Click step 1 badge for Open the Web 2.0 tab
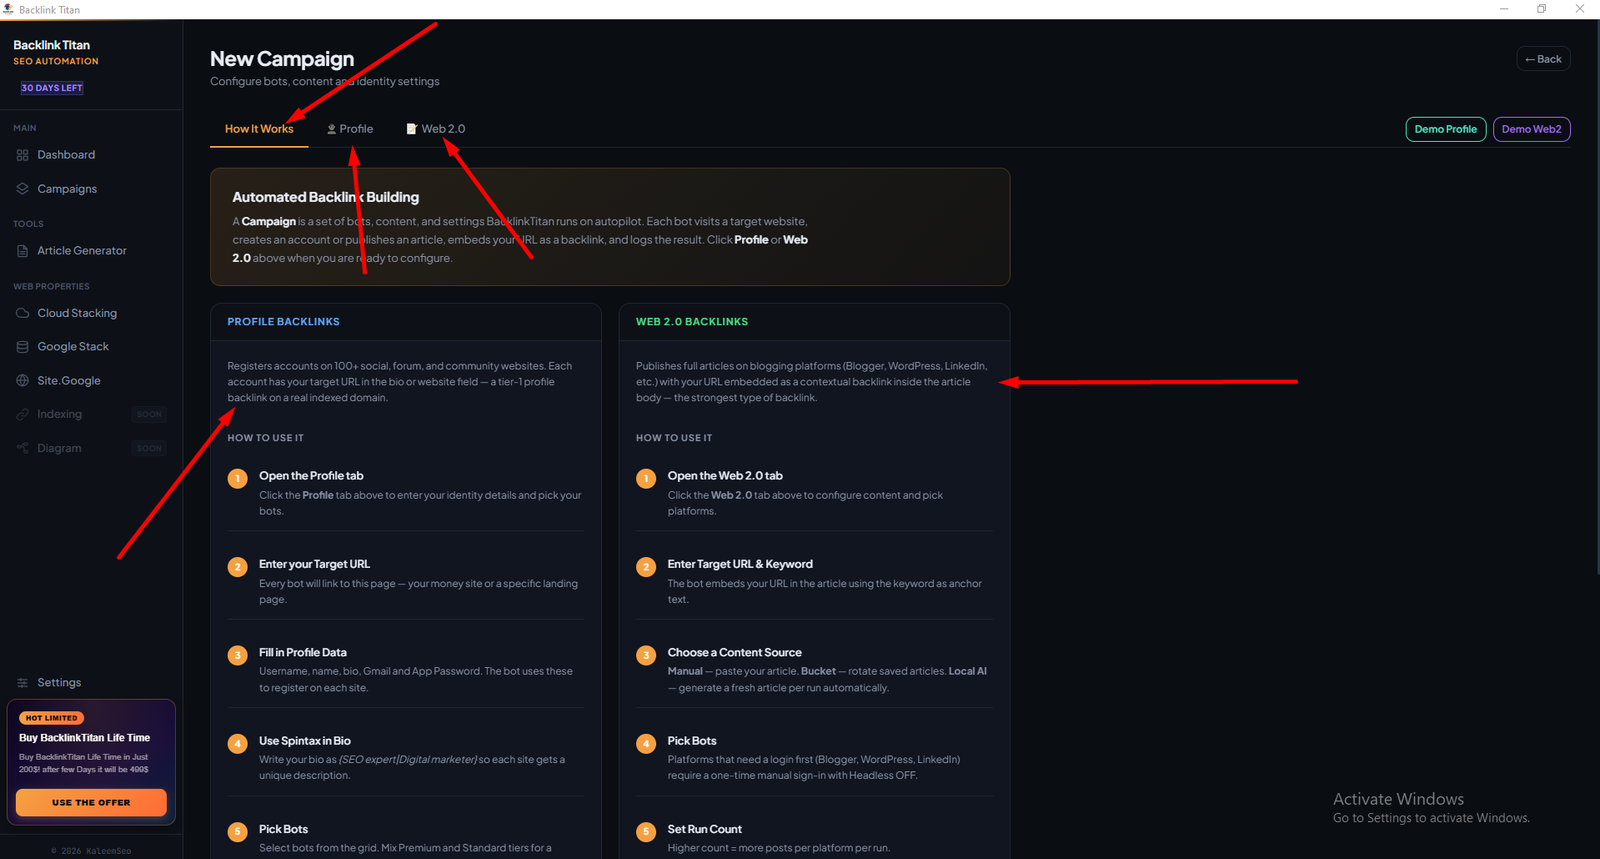 point(646,479)
